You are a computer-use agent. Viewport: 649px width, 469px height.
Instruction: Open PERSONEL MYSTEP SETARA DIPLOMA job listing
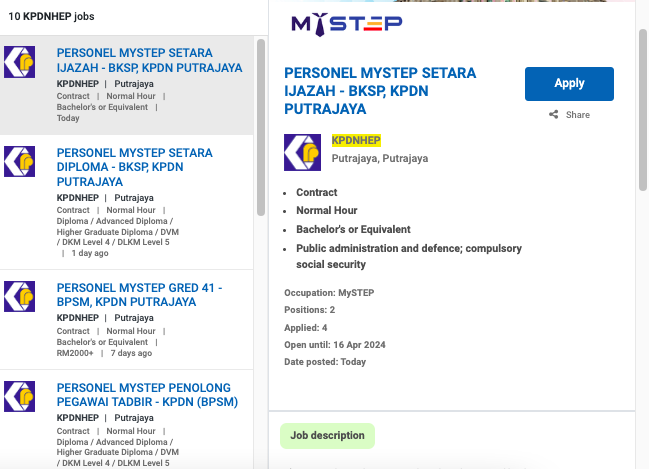(134, 167)
